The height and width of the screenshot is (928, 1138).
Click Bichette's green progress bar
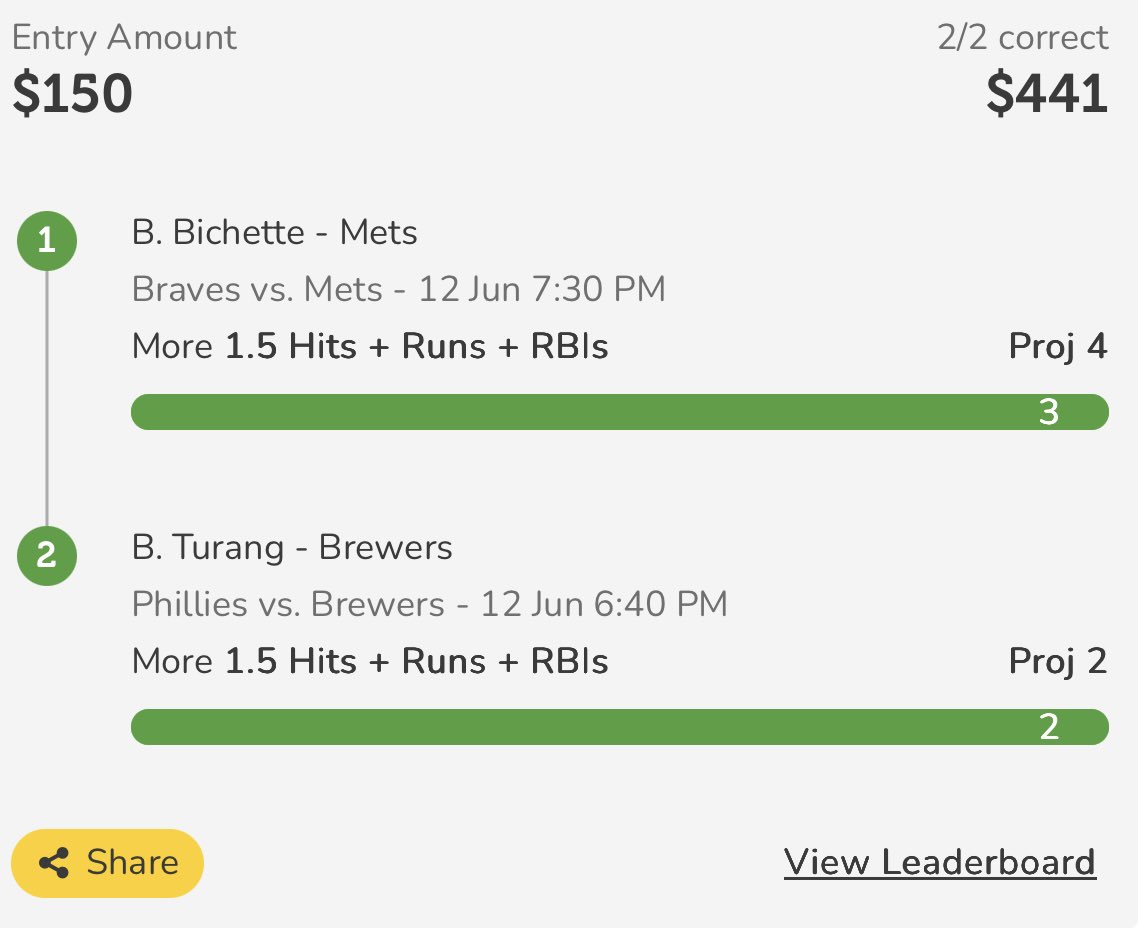[620, 412]
